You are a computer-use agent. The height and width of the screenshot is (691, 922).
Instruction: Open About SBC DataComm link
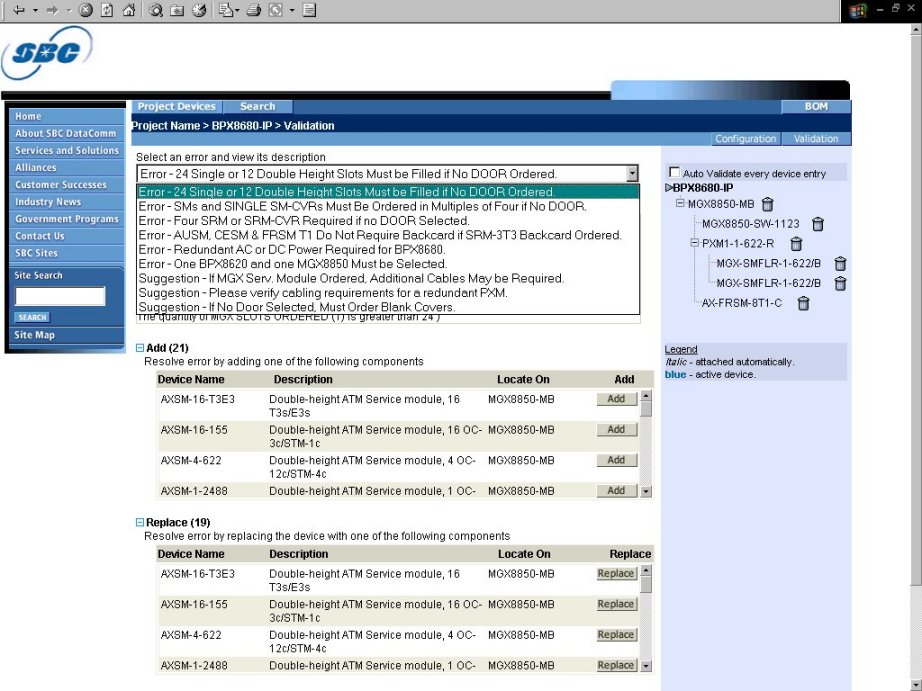coord(66,133)
